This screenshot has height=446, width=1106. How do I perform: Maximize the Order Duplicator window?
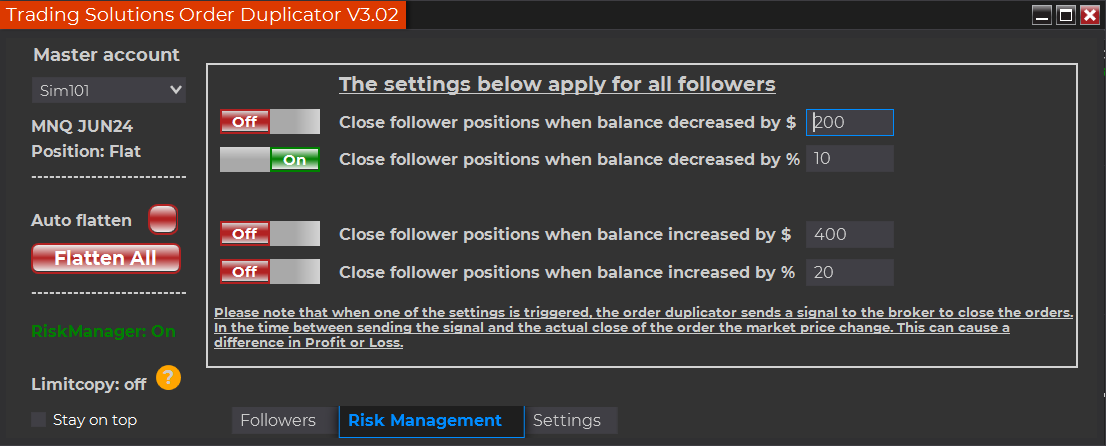1065,15
